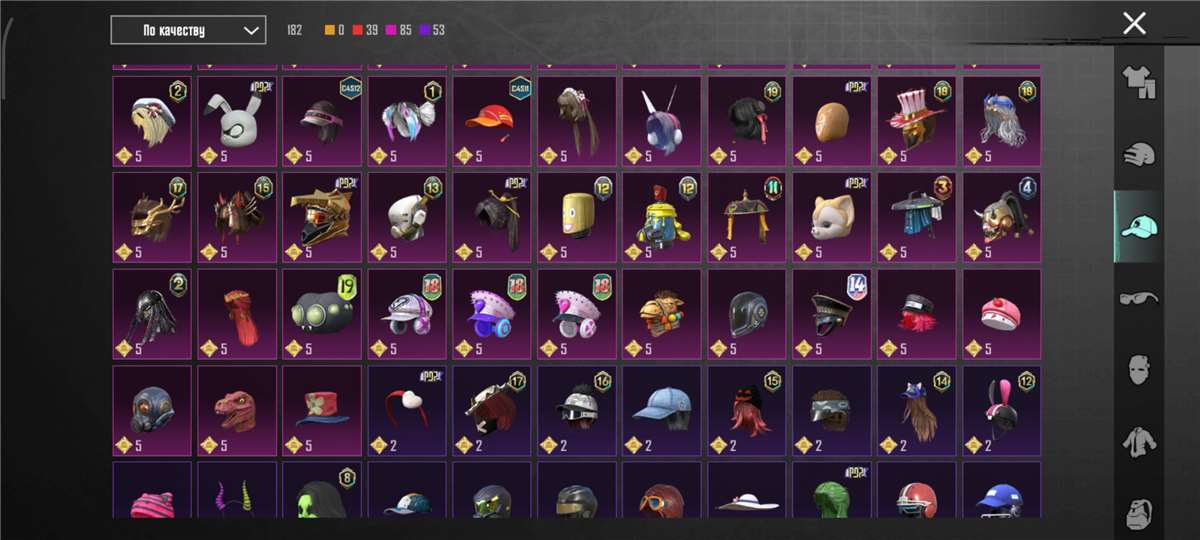1200x540 pixels.
Task: Select the orange cat head mask
Action: tap(832, 217)
